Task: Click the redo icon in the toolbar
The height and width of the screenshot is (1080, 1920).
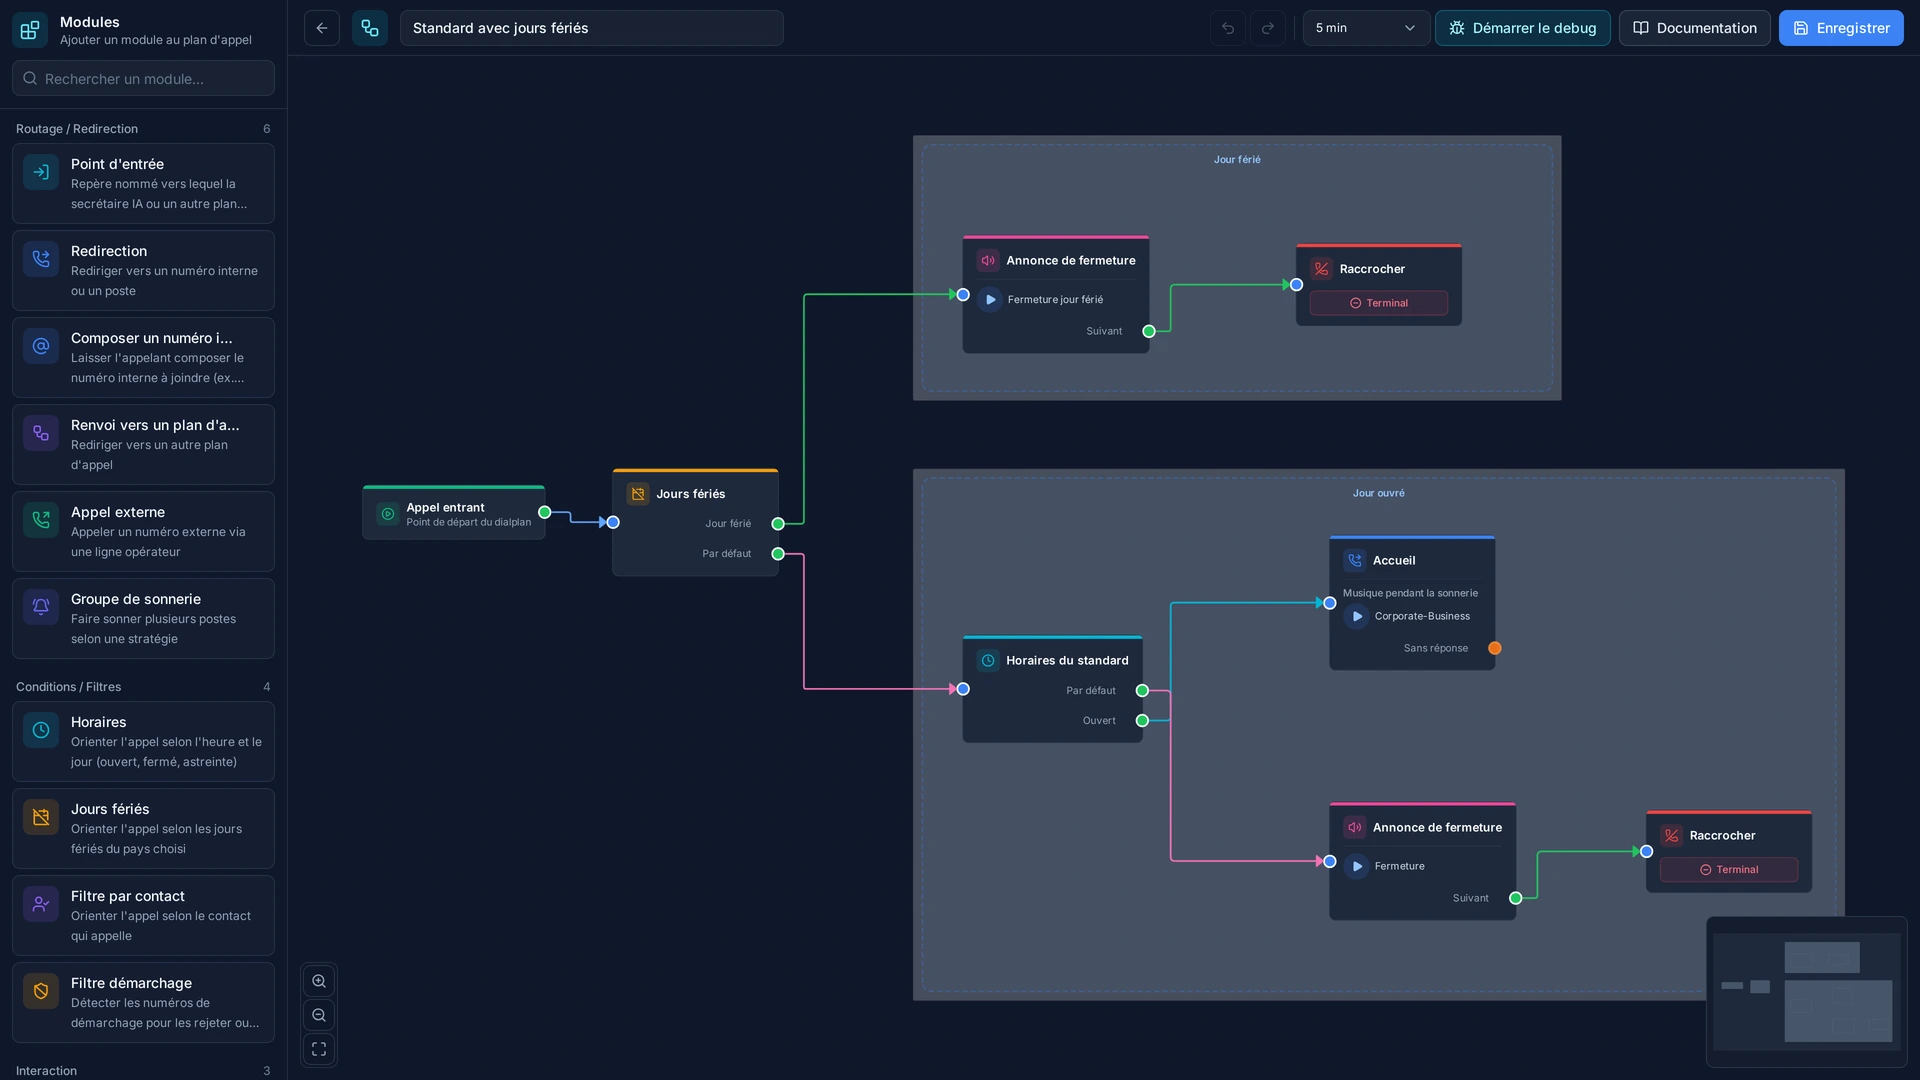Action: click(1268, 28)
